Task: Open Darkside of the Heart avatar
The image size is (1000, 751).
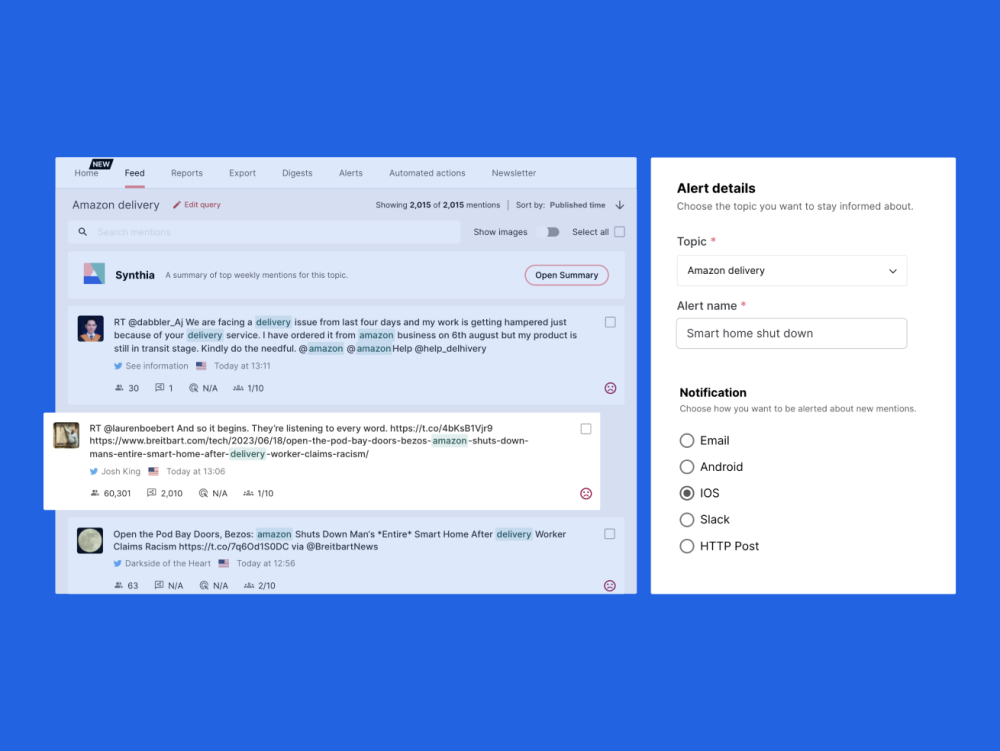Action: point(90,541)
